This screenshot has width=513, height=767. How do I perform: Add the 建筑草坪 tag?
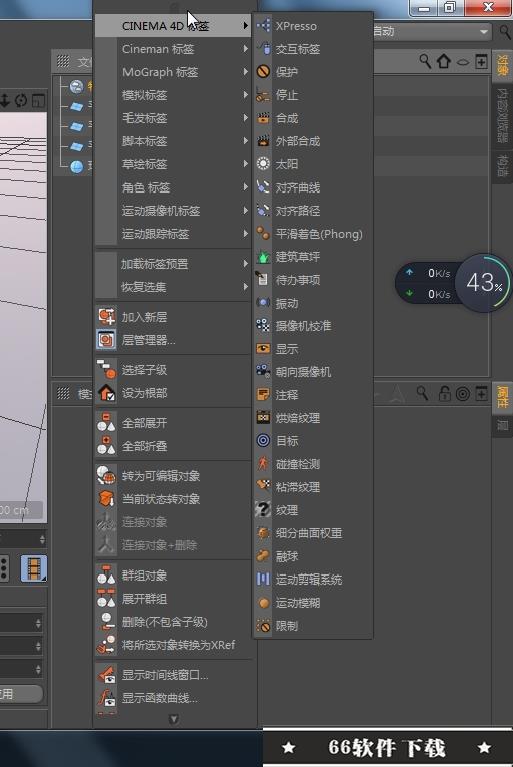312,257
